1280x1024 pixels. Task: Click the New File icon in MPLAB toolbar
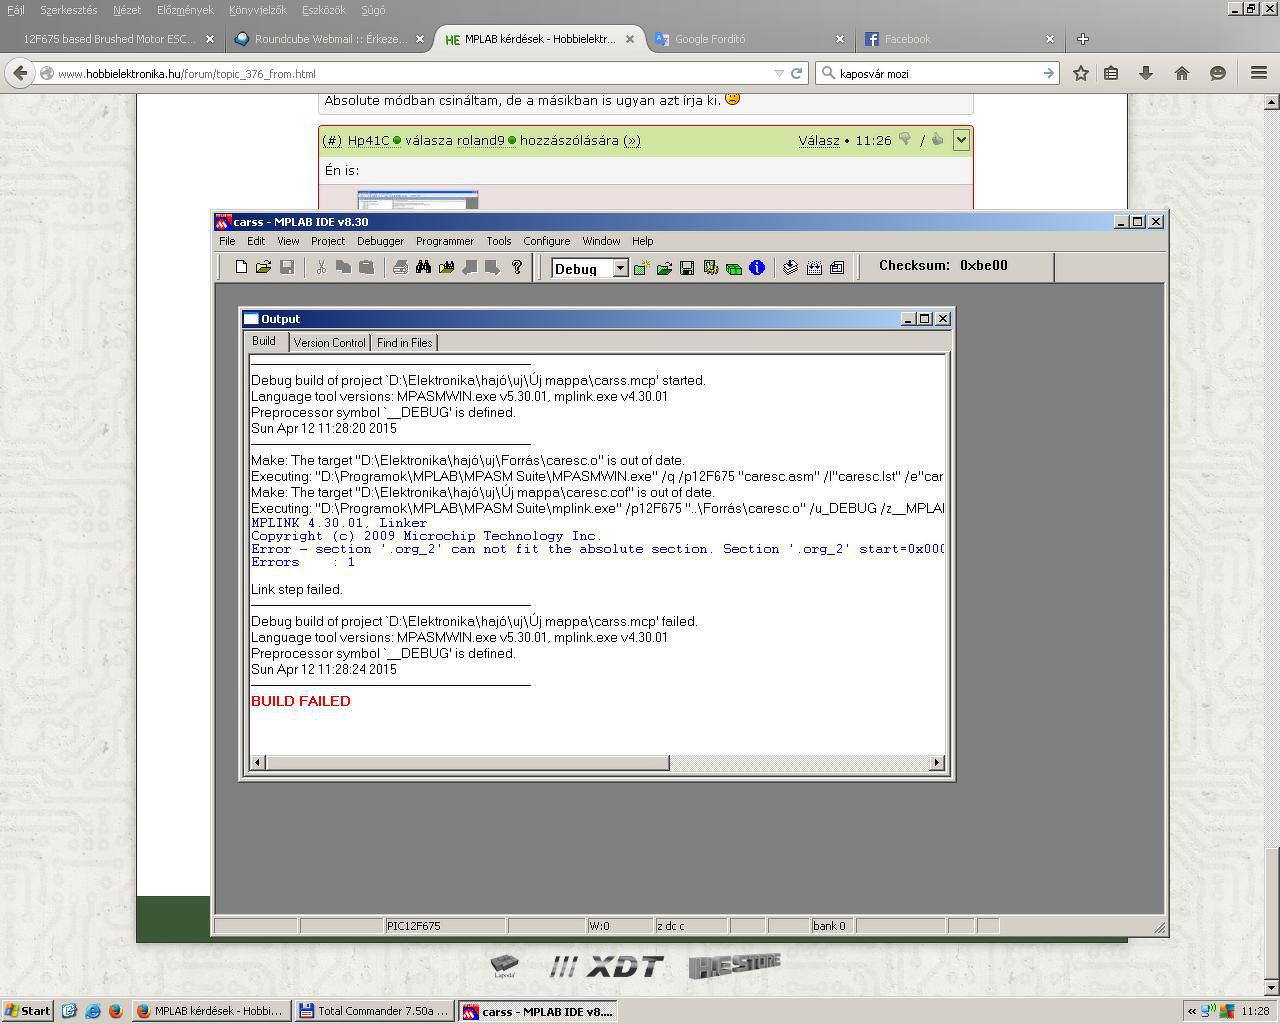[241, 267]
